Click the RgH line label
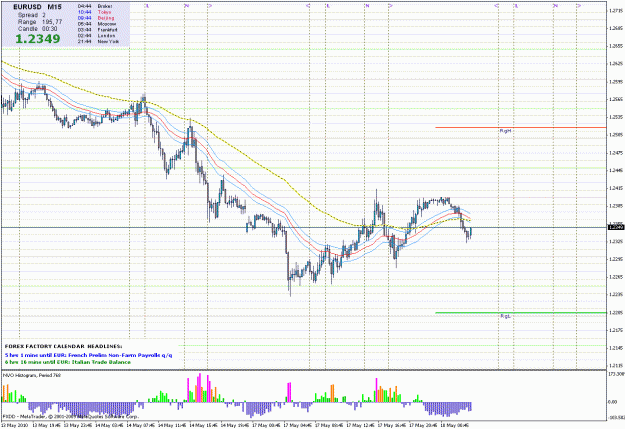The height and width of the screenshot is (429, 625). coord(505,131)
